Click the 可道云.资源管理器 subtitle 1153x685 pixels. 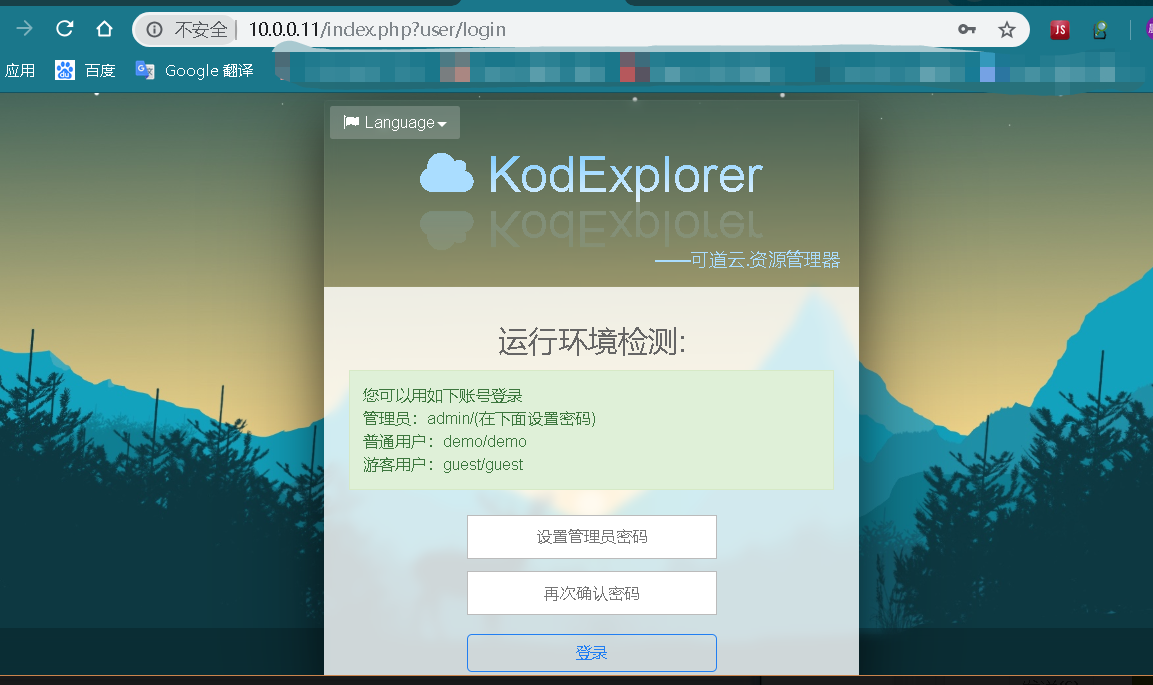coord(748,260)
